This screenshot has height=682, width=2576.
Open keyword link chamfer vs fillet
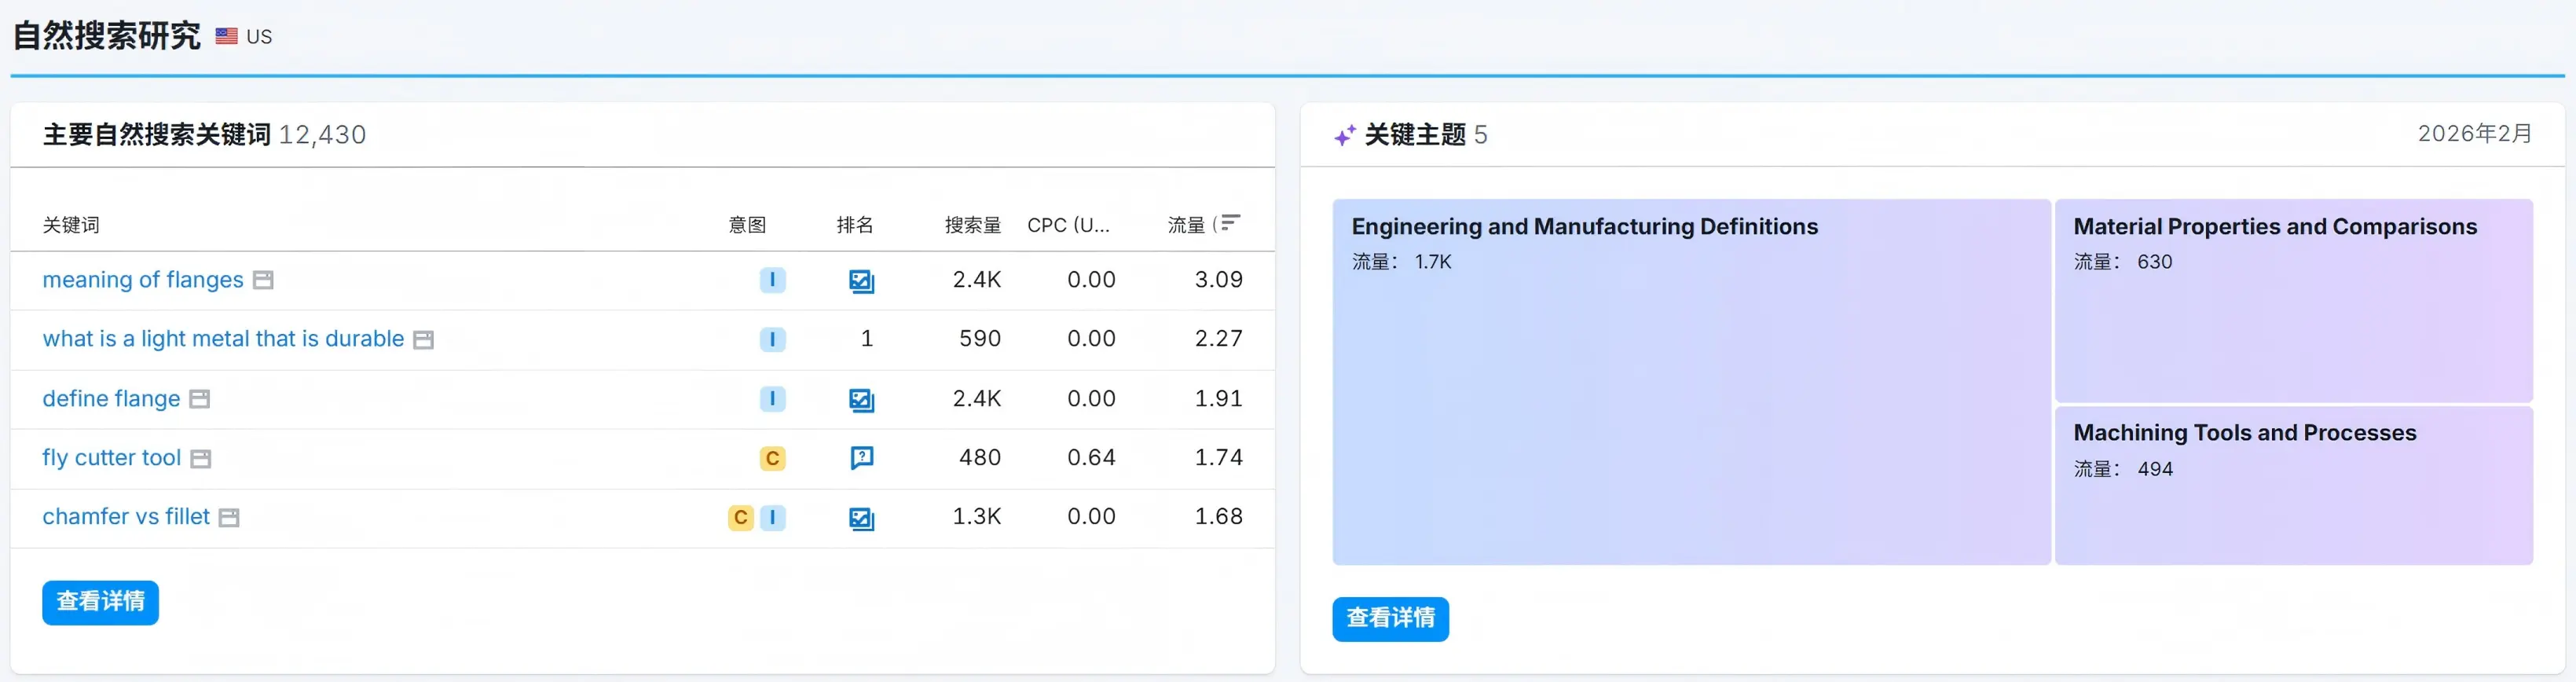point(126,517)
